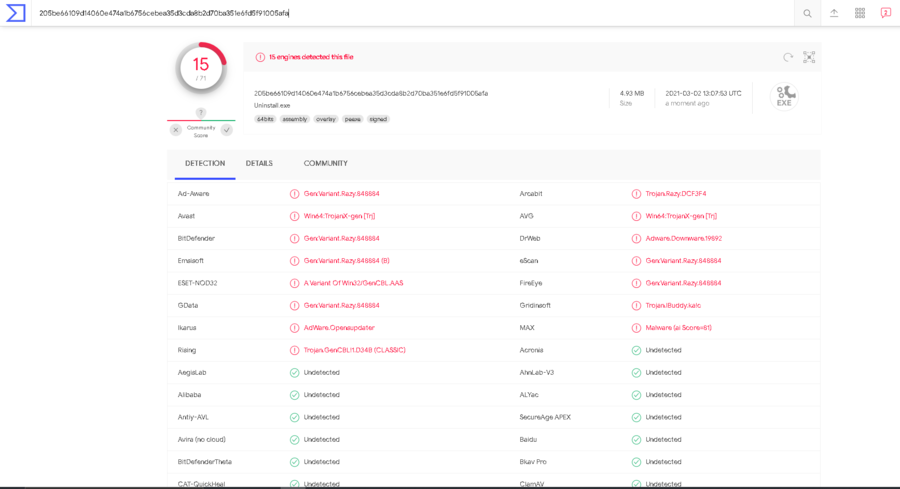
Task: Click the AhnLab-V3 engine name
Action: tap(537, 373)
